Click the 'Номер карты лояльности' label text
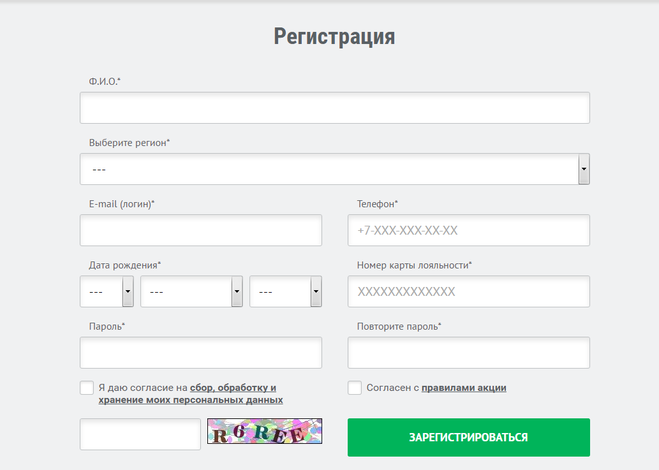This screenshot has height=470, width=659. point(414,265)
